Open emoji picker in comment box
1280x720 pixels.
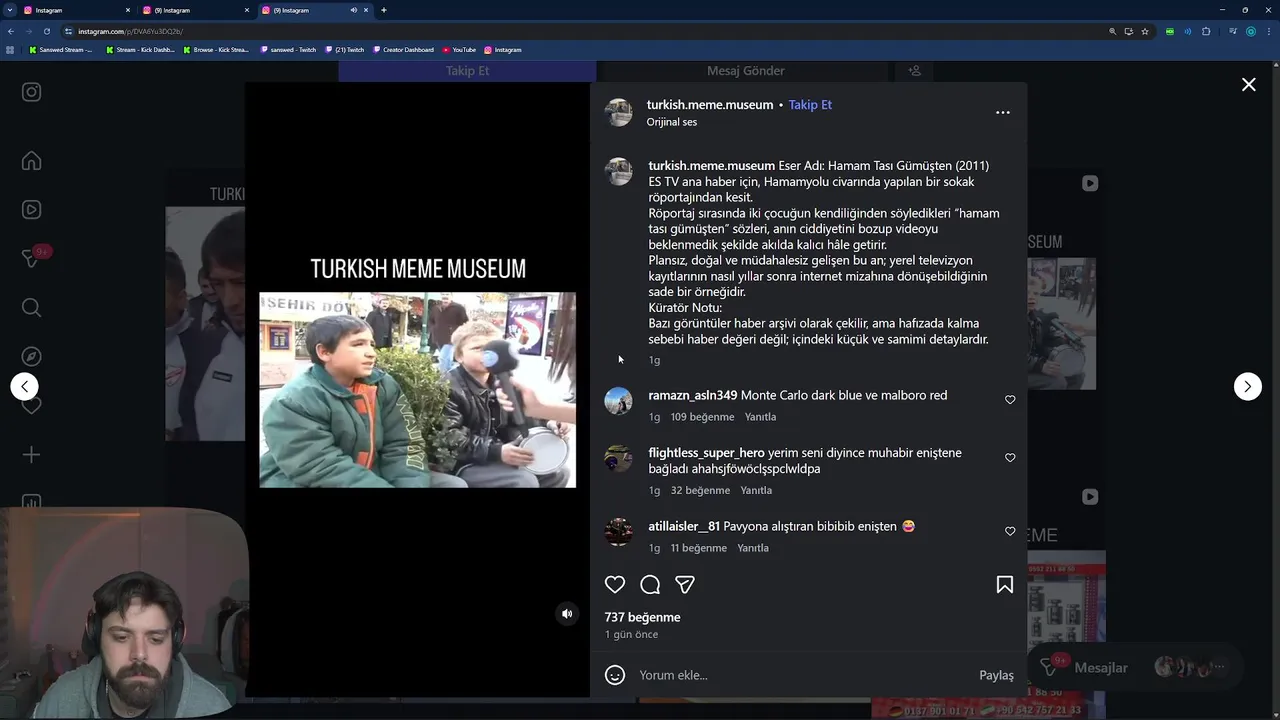click(x=615, y=675)
